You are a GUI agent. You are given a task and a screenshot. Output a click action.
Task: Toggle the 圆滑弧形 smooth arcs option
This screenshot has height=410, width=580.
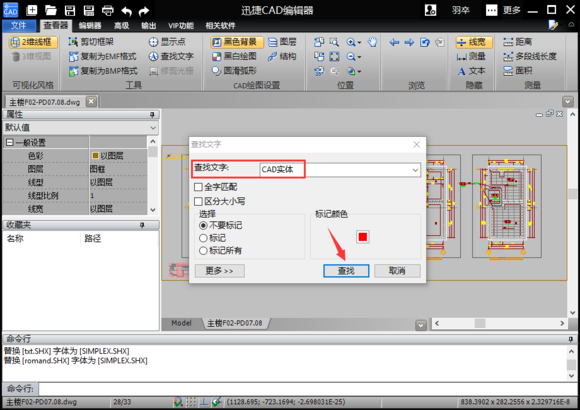point(234,70)
